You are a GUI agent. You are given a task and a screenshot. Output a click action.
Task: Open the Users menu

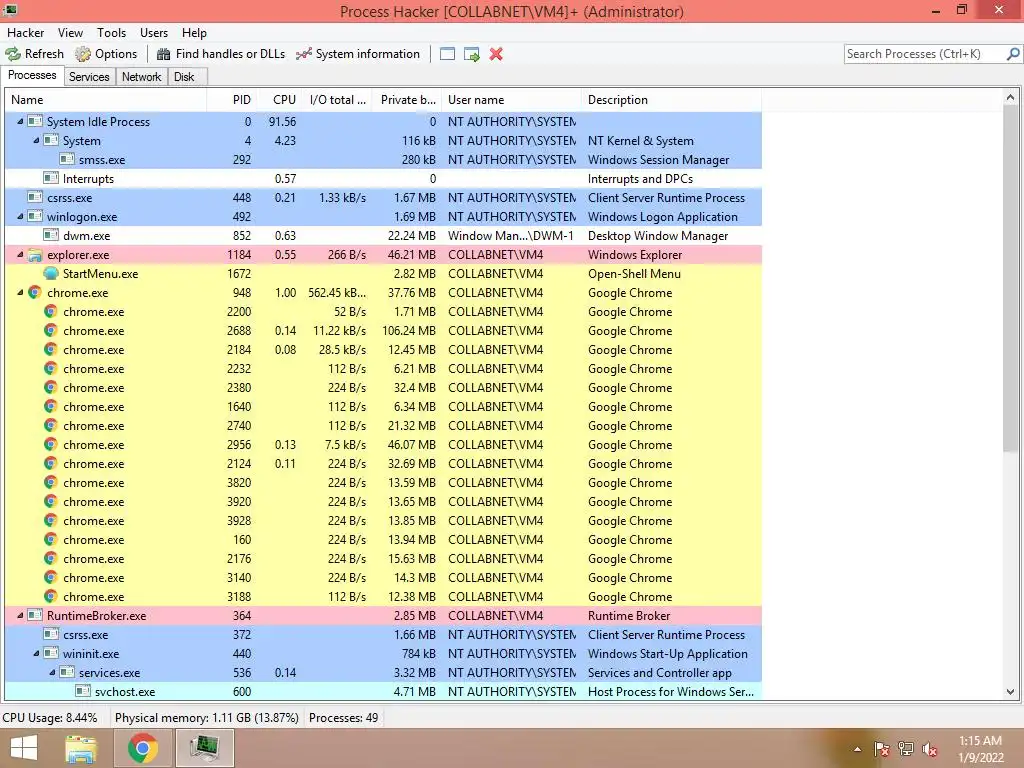[153, 33]
